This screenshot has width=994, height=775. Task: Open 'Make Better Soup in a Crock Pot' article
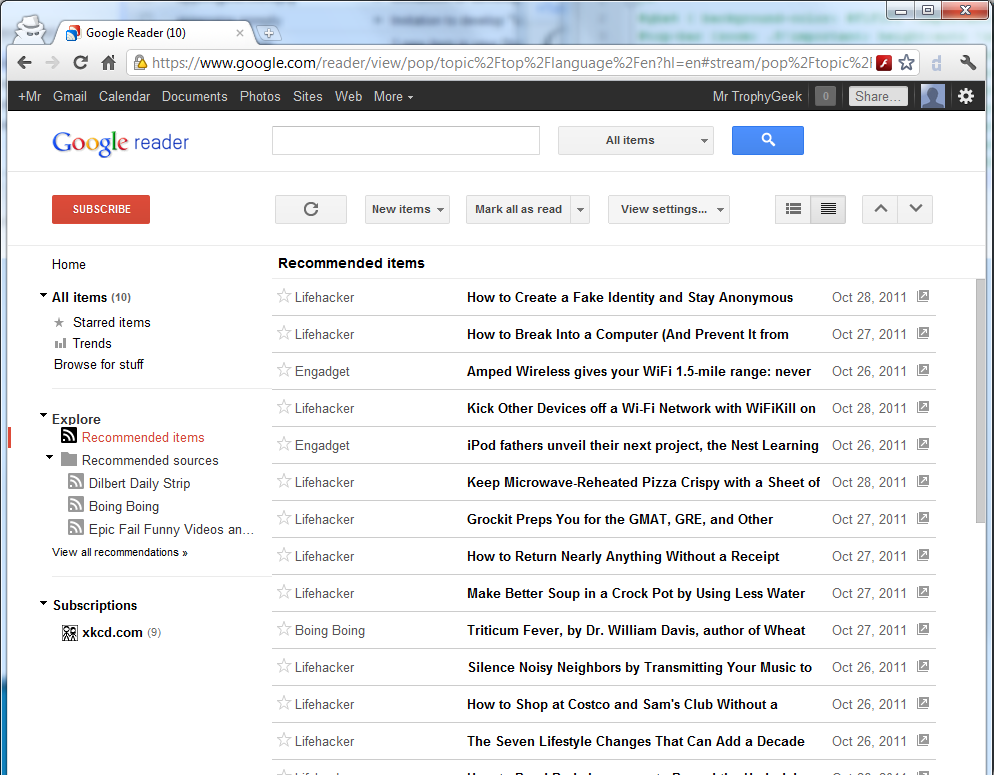[x=636, y=593]
